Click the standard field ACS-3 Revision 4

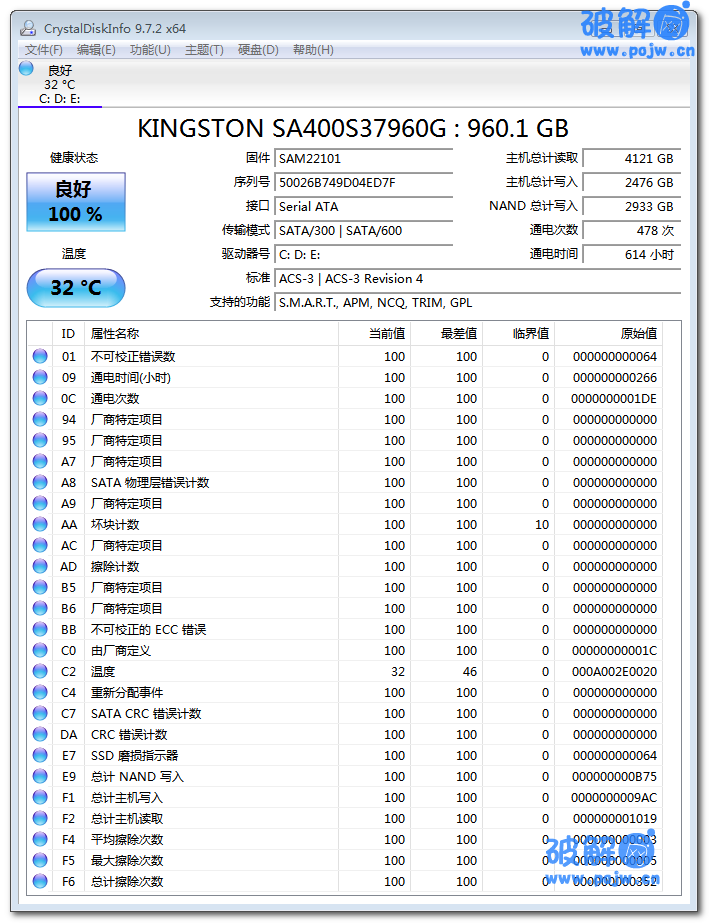[478, 278]
